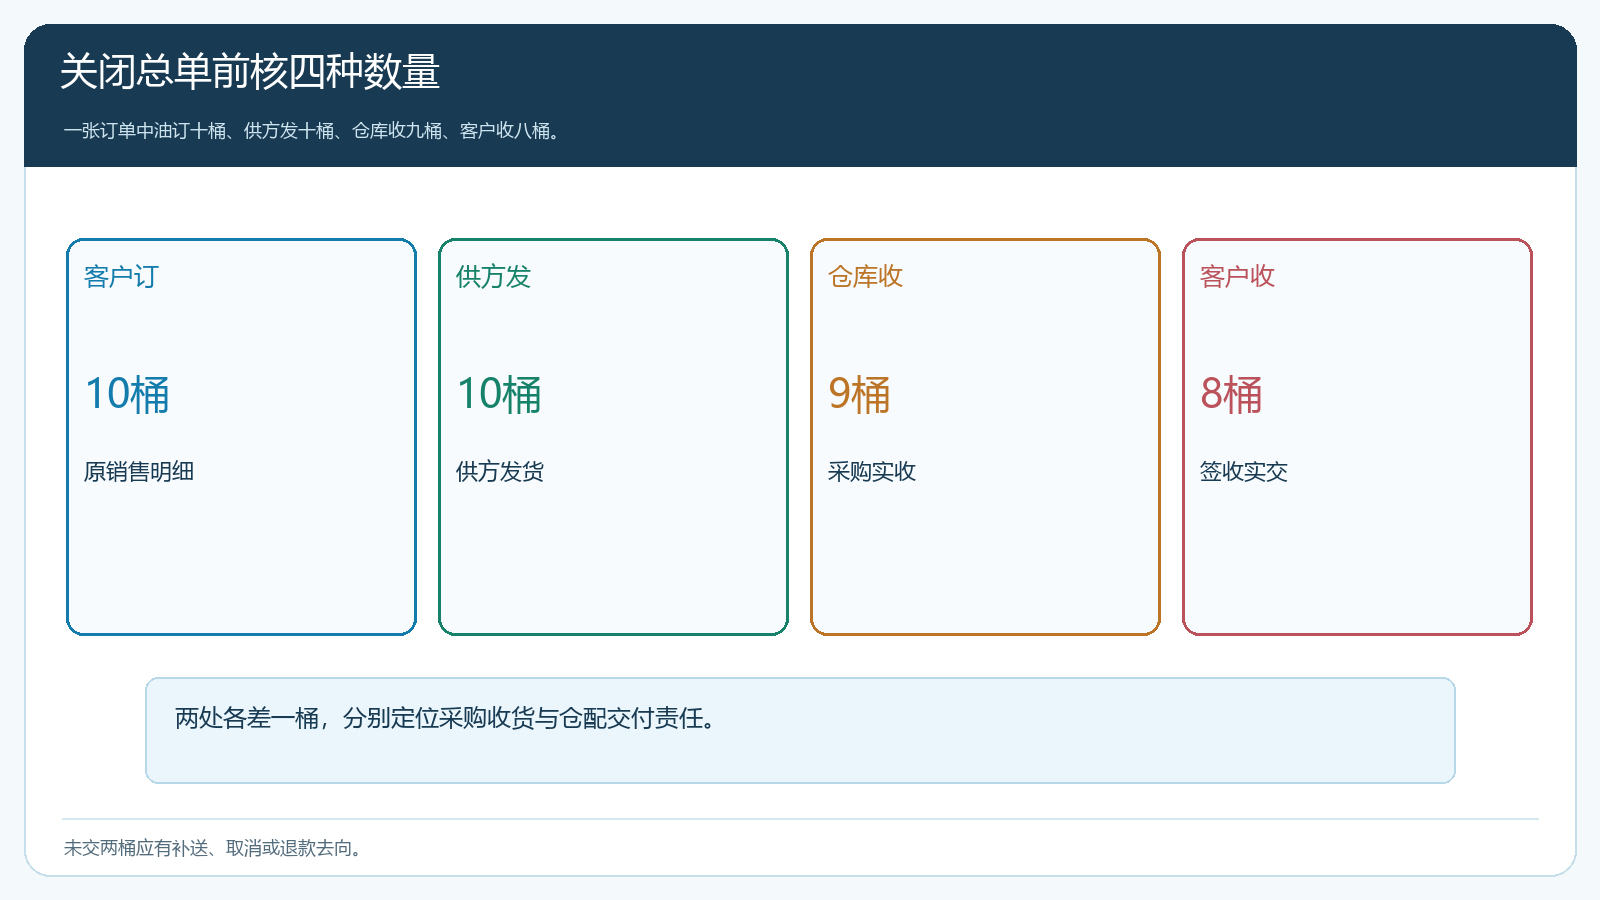Click the title 关闭总单前核四种数量

250,72
